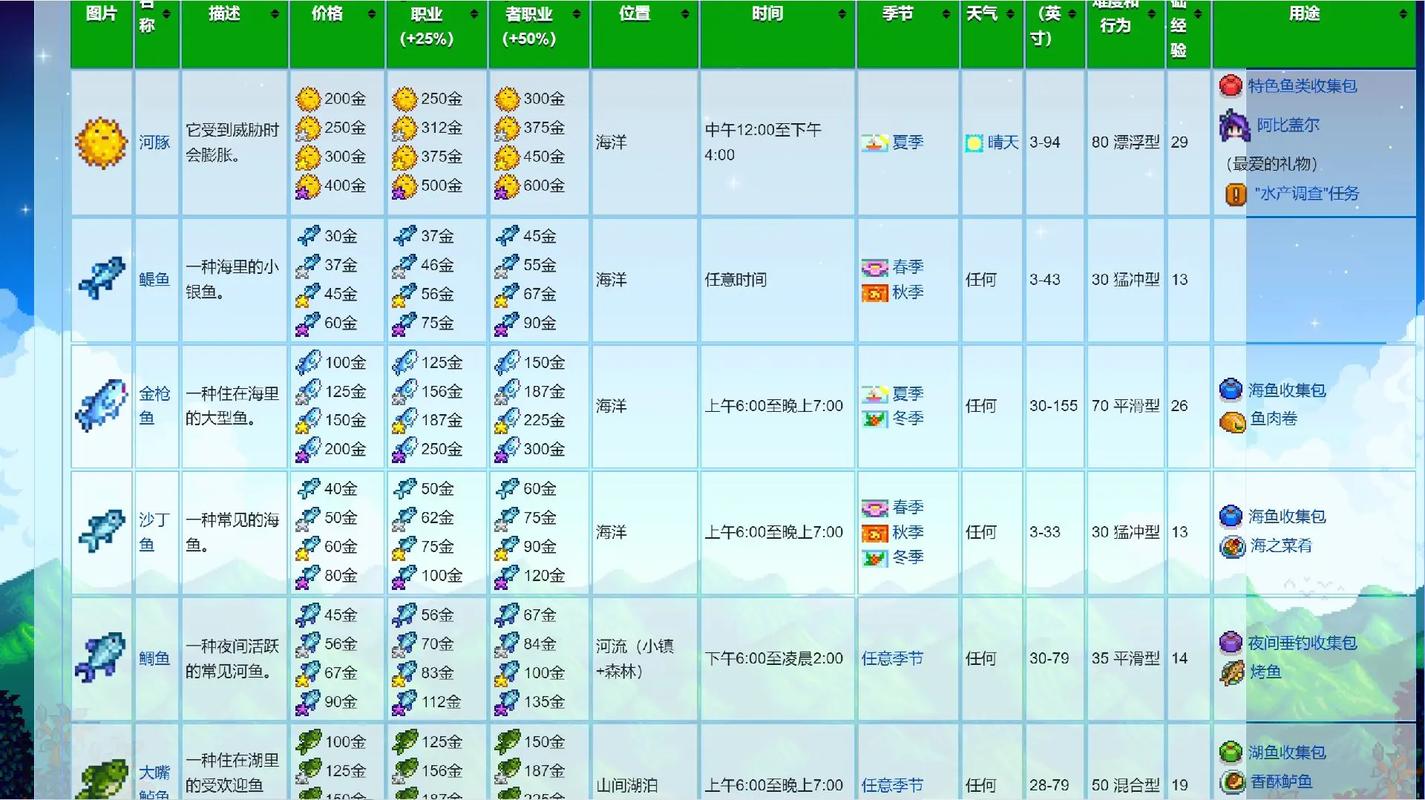This screenshot has height=800, width=1425.
Task: Open the 香酥鲈鱼 recipe link
Action: (x=1280, y=782)
